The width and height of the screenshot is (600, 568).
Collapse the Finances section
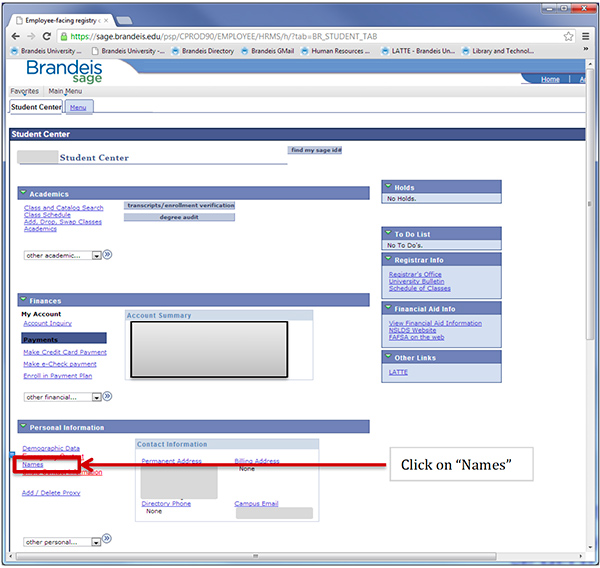[23, 299]
